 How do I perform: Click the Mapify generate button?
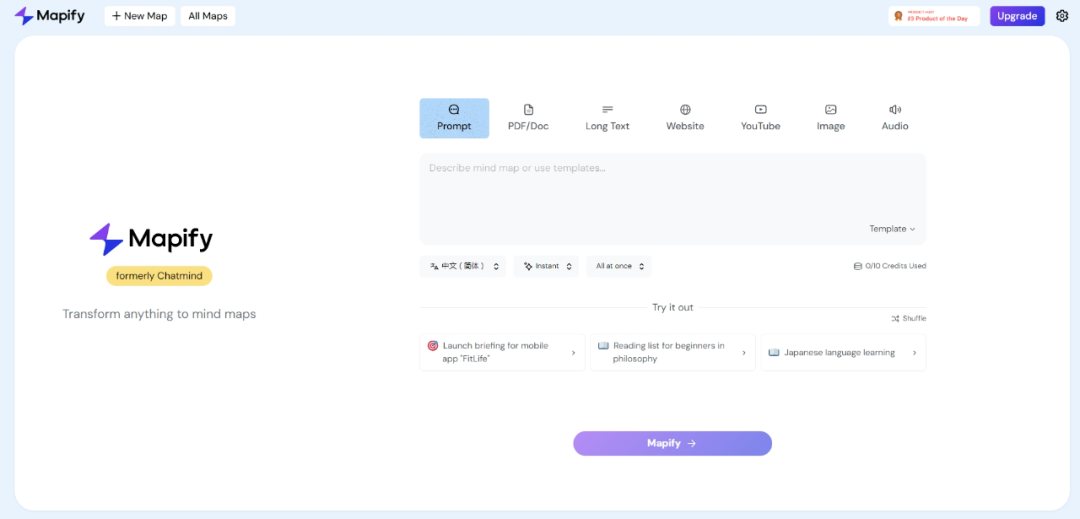click(672, 443)
